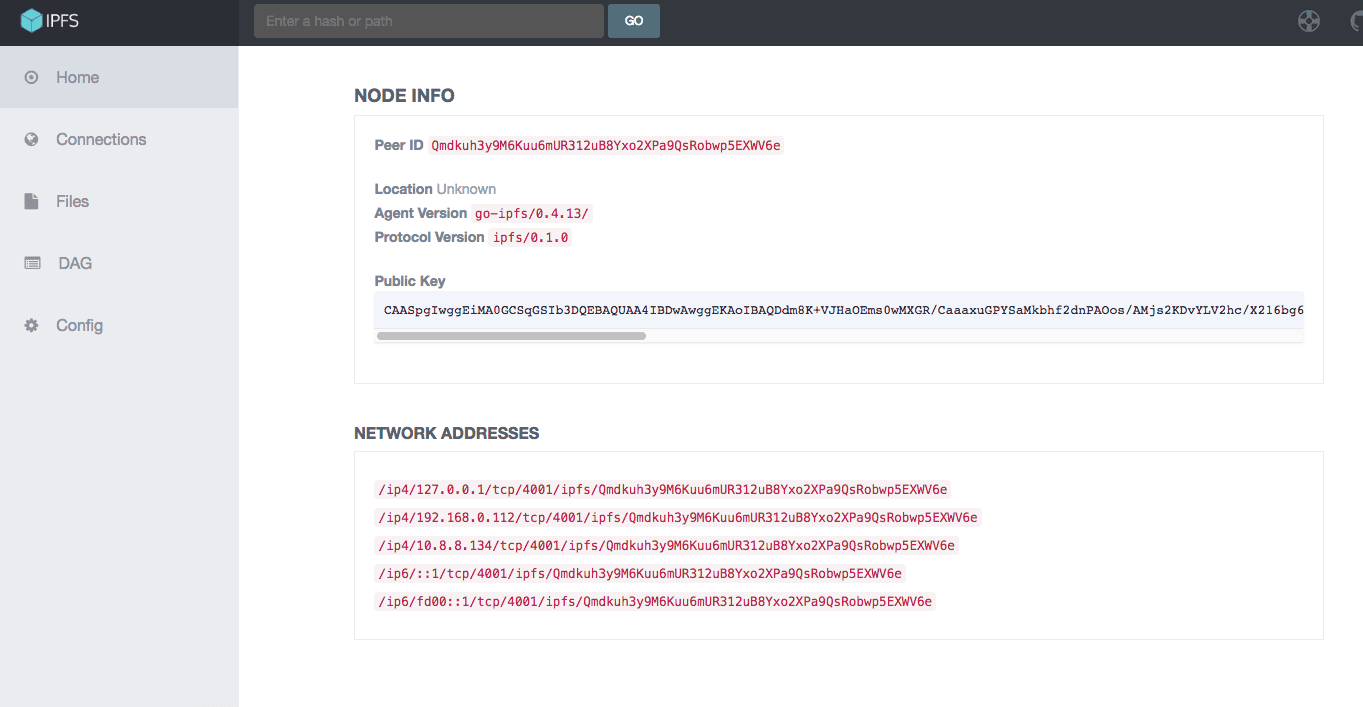Select the 127.0.0.1 network address
The height and width of the screenshot is (707, 1363).
coord(662,490)
